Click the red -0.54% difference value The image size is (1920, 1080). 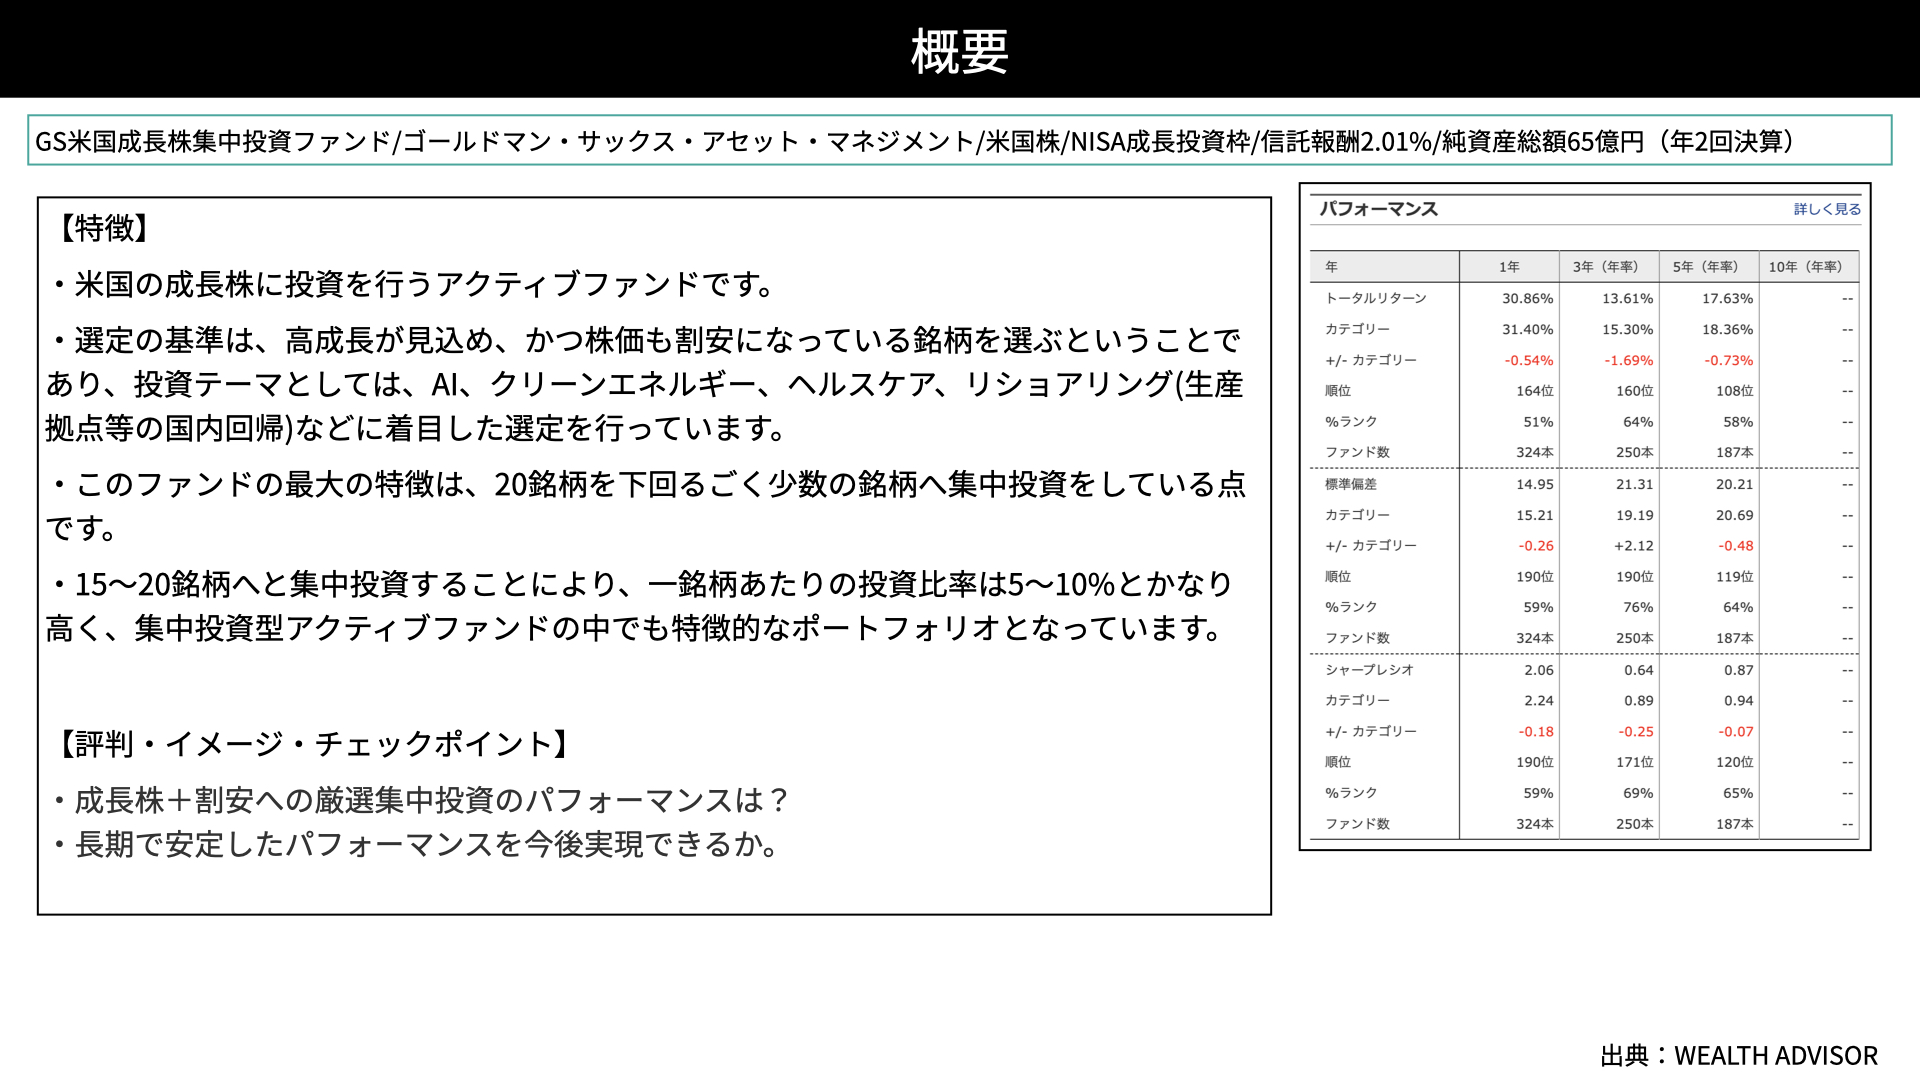(x=1529, y=360)
